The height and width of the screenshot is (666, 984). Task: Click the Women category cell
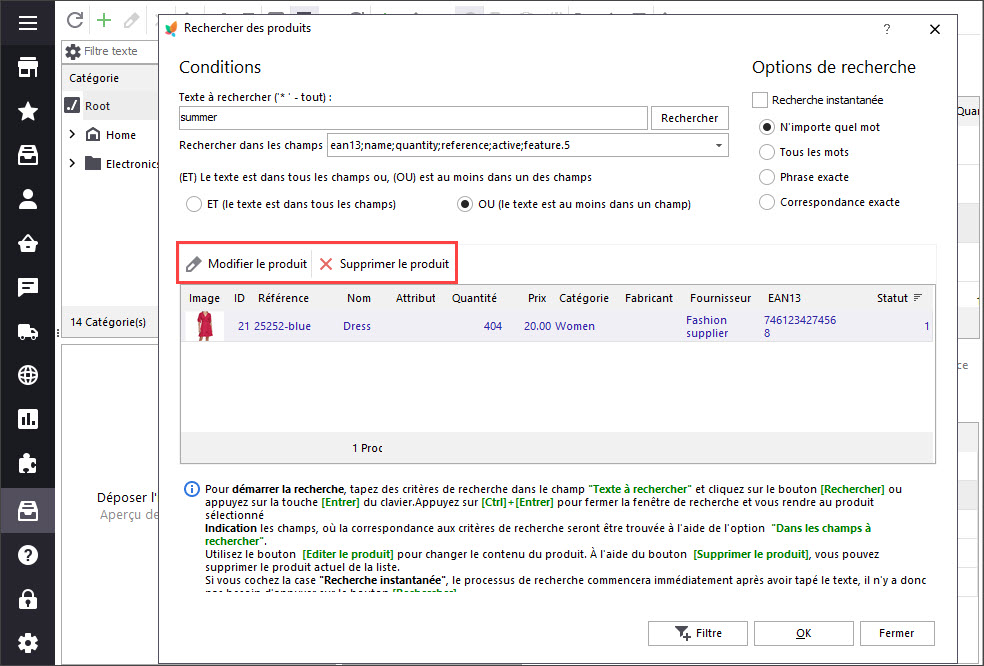point(575,326)
